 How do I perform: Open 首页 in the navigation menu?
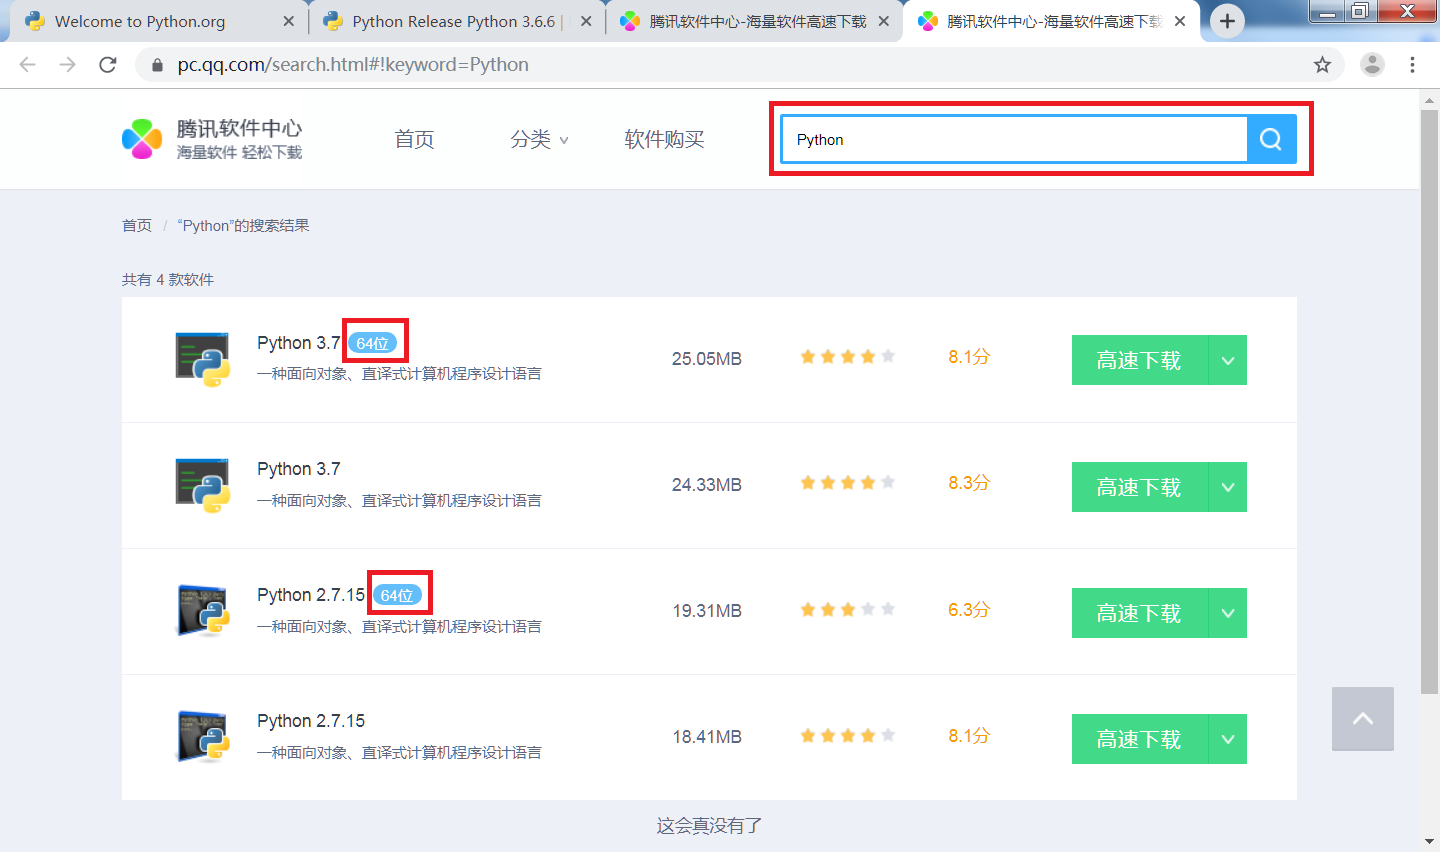pos(414,139)
